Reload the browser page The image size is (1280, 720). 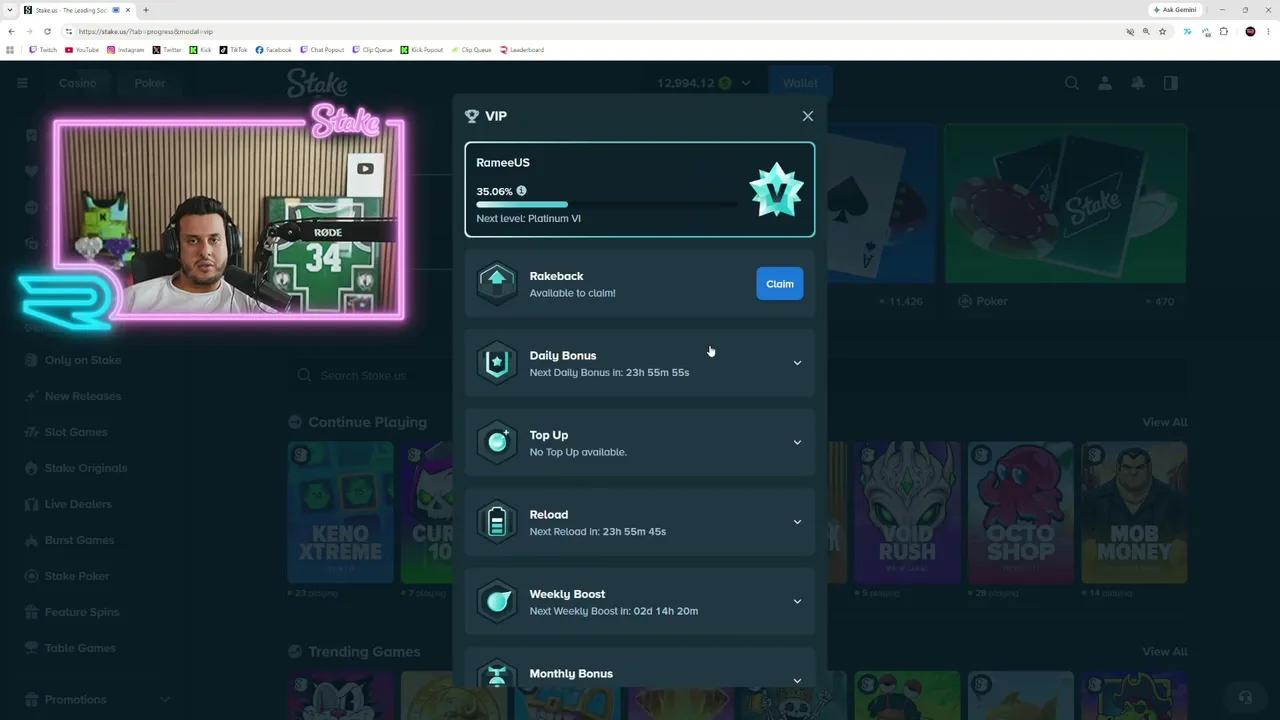(x=47, y=31)
